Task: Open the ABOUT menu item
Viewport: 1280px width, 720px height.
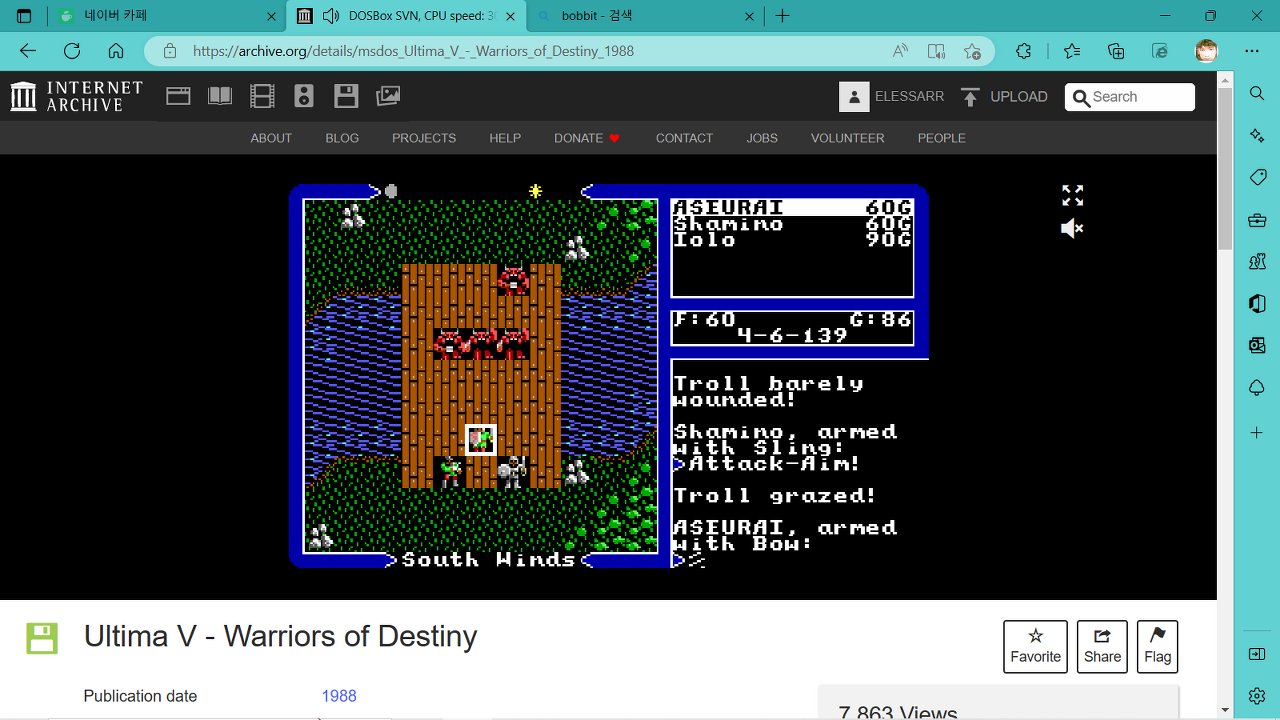Action: 271,138
